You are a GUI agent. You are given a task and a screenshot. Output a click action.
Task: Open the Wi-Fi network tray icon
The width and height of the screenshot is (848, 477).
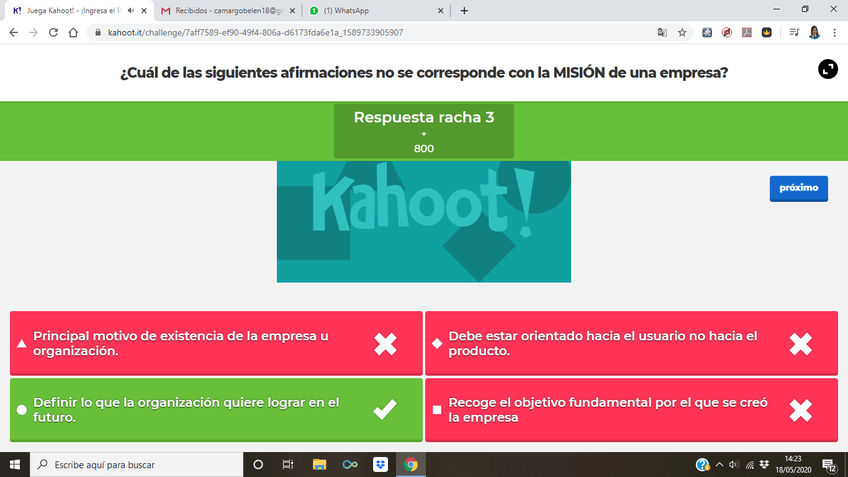click(x=750, y=465)
